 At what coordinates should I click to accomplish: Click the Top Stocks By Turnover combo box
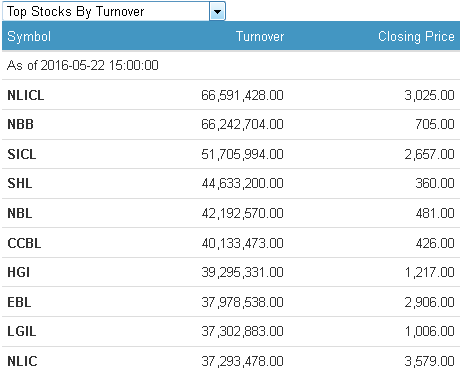(x=114, y=11)
